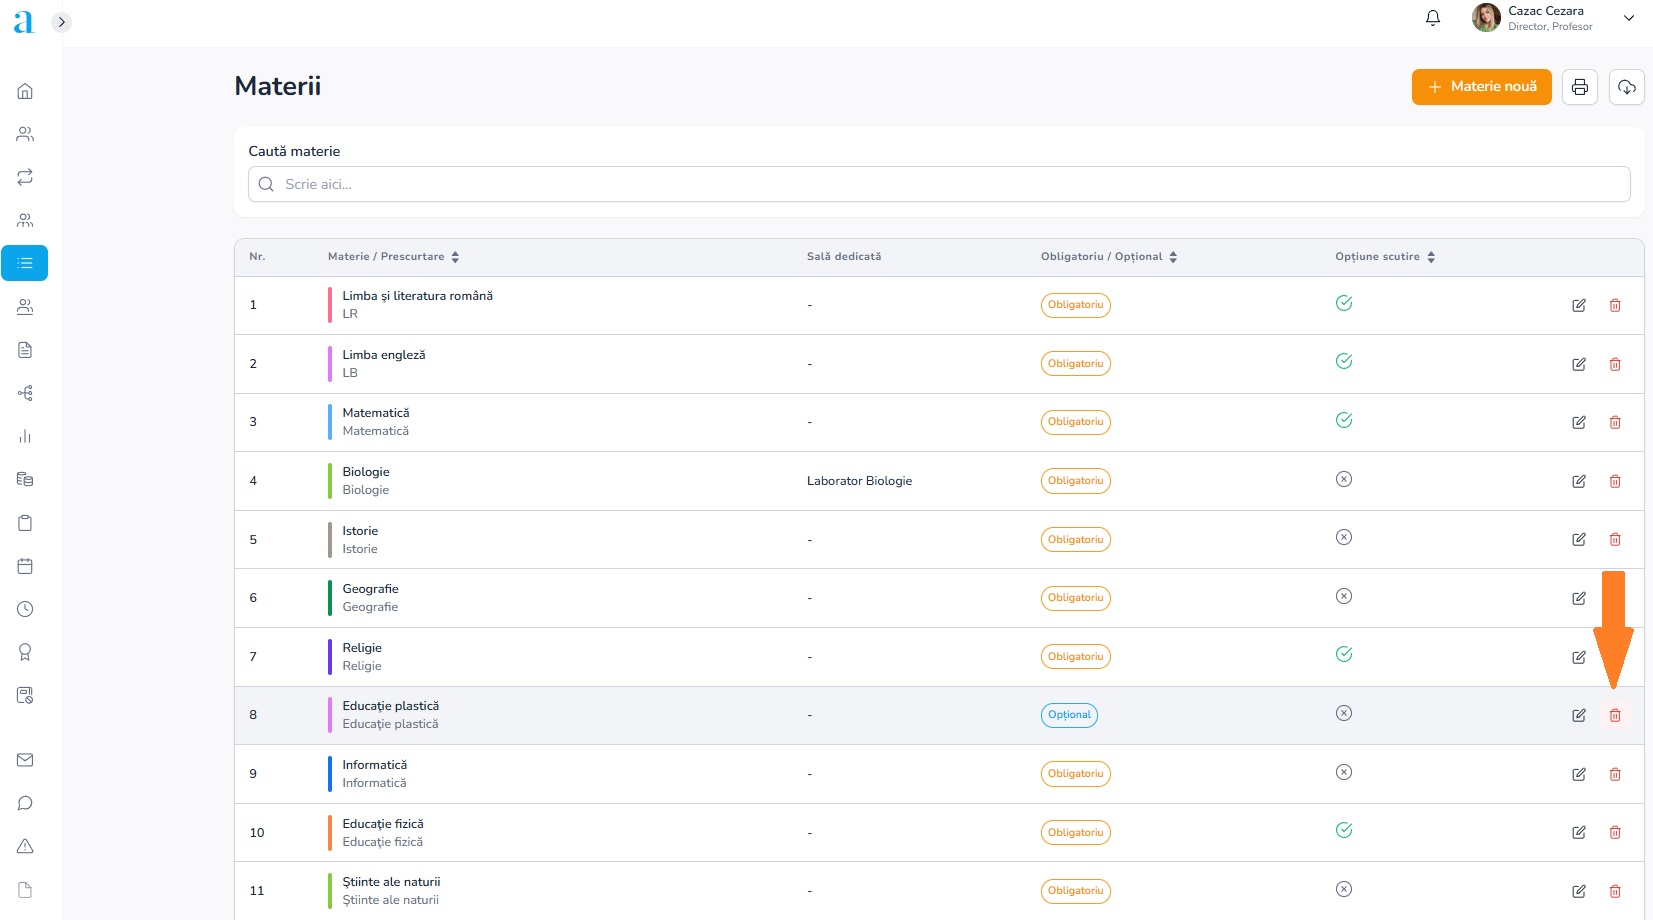Screen dimensions: 1653x920
Task: Expand the Cazac Cezara user menu
Action: pos(1628,18)
